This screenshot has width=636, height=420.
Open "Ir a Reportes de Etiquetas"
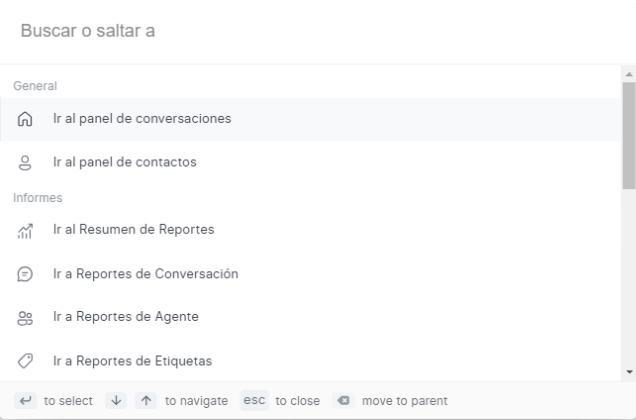[x=132, y=361]
